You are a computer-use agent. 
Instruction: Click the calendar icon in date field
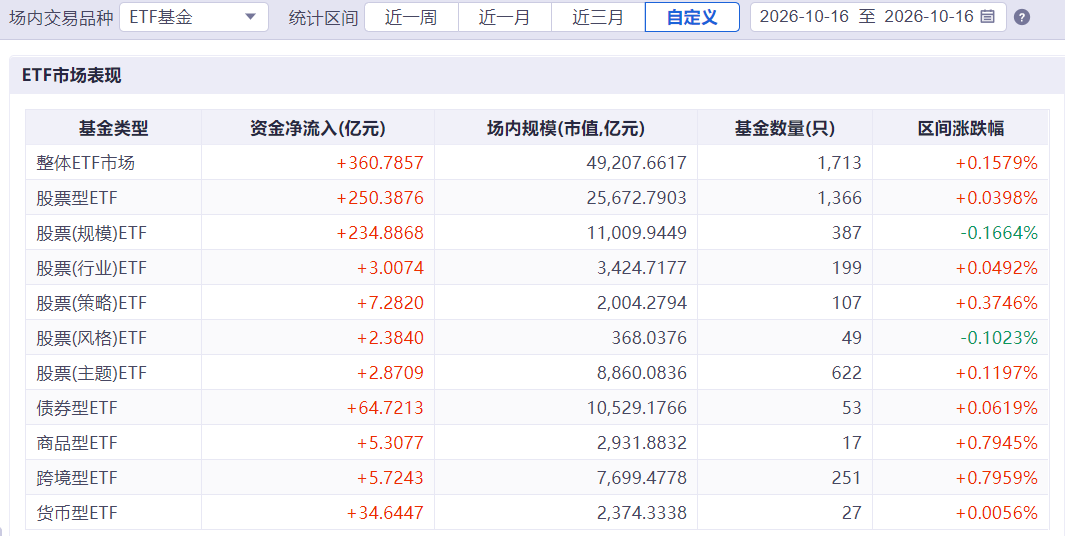point(988,17)
